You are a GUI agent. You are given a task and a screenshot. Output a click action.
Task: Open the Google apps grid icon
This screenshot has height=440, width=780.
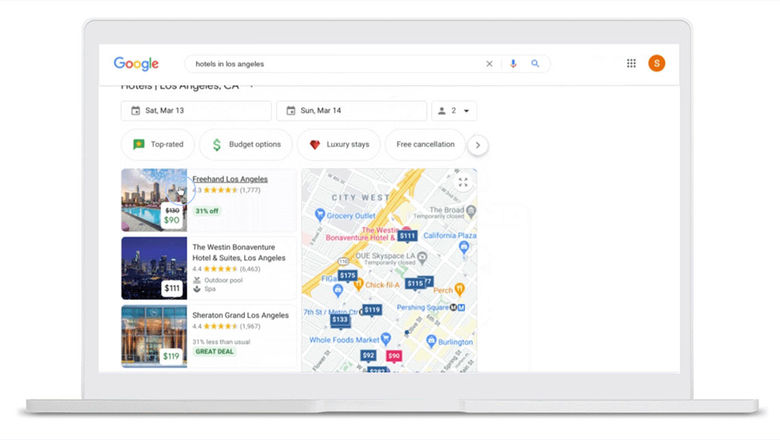click(x=631, y=63)
